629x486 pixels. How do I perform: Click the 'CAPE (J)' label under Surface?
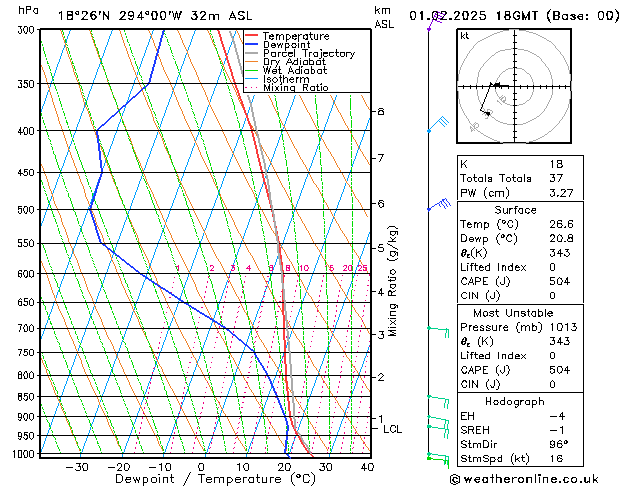click(485, 281)
